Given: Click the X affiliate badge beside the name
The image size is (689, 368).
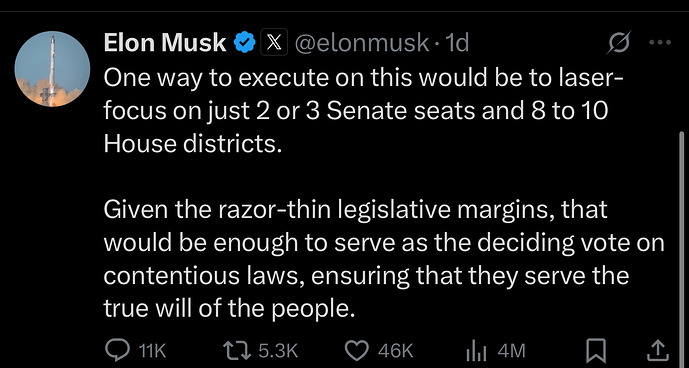Looking at the screenshot, I should pyautogui.click(x=274, y=42).
